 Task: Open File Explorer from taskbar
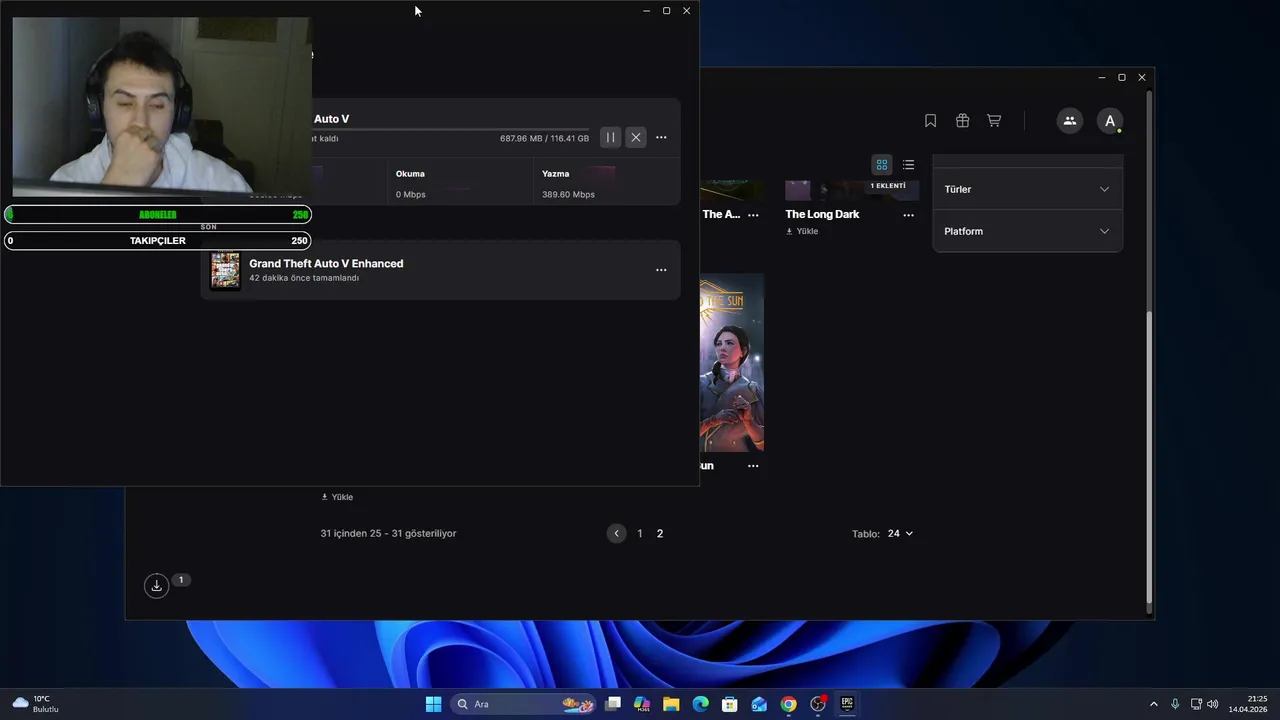[x=671, y=704]
